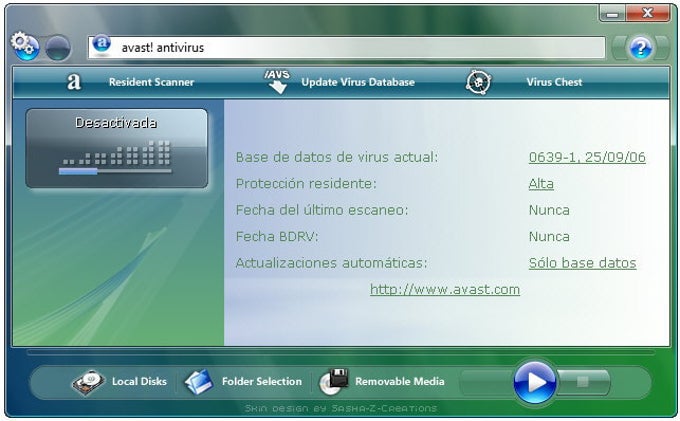
Task: Open help with the question mark icon
Action: tap(641, 47)
